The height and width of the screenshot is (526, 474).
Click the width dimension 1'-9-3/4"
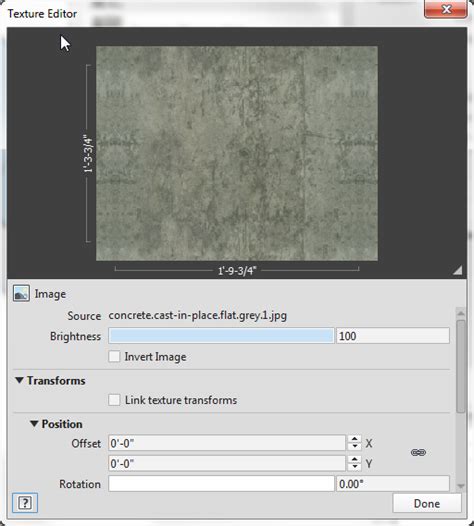pyautogui.click(x=237, y=271)
